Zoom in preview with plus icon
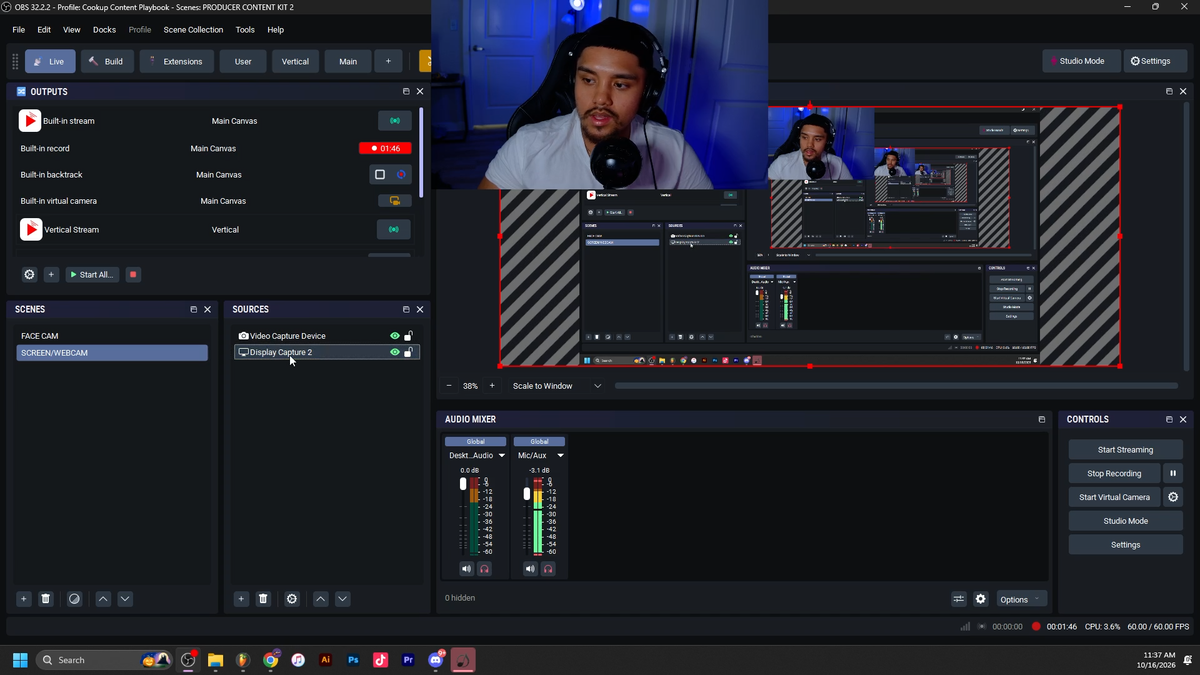 (x=492, y=386)
